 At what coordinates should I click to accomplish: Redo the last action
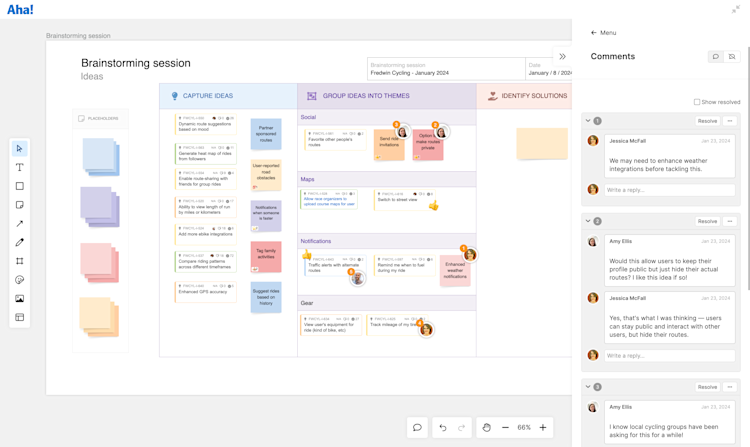[x=462, y=427]
